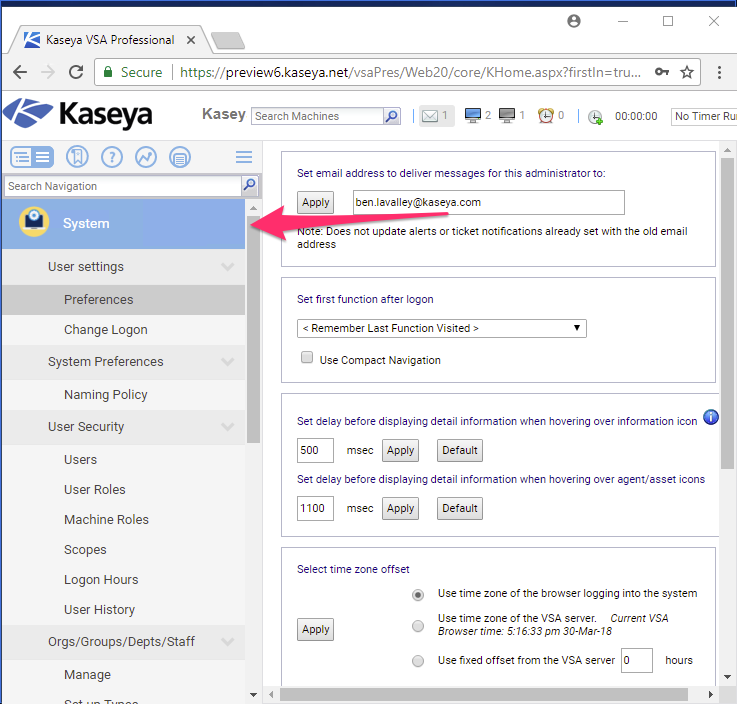Screen dimensions: 737x704
Task: Reset 500 msec delay to Default
Action: 460,450
